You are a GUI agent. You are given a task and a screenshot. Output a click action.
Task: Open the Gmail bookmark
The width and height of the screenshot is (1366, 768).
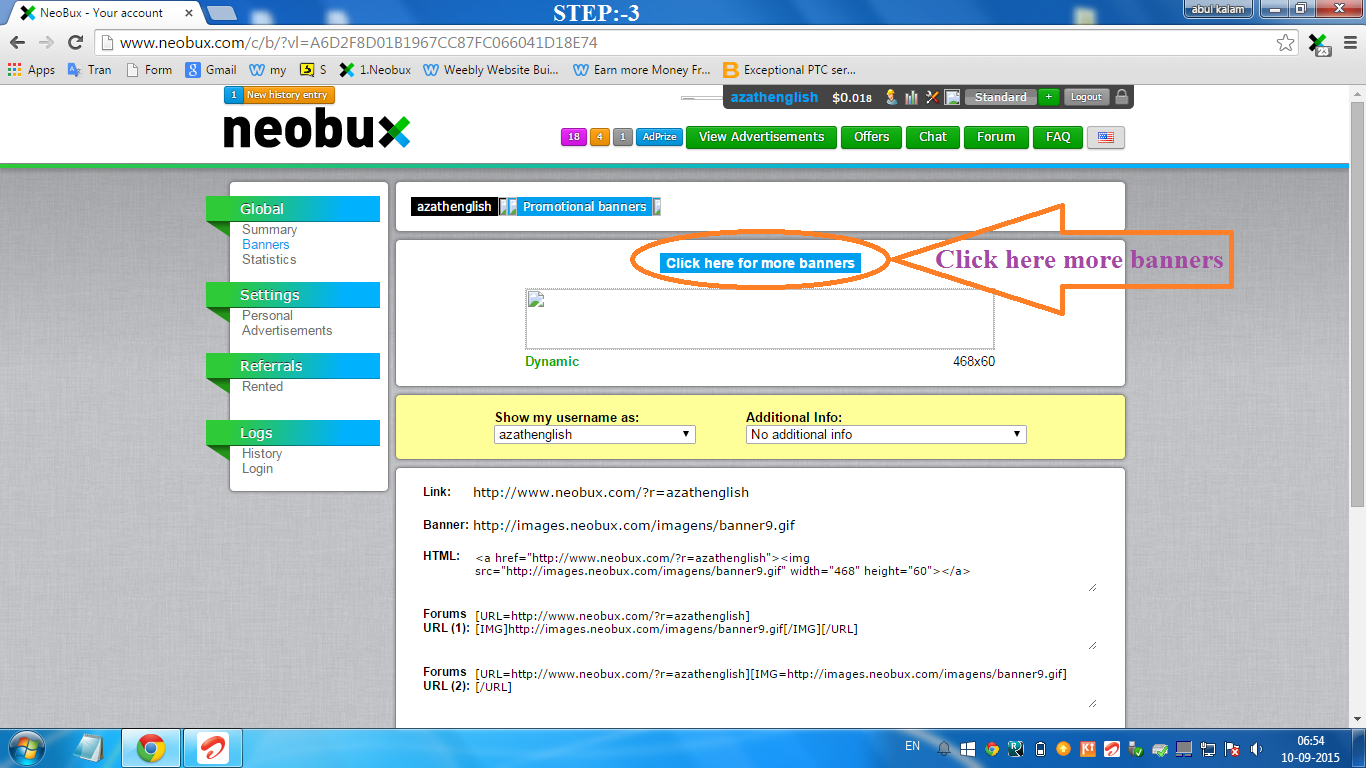[x=211, y=70]
